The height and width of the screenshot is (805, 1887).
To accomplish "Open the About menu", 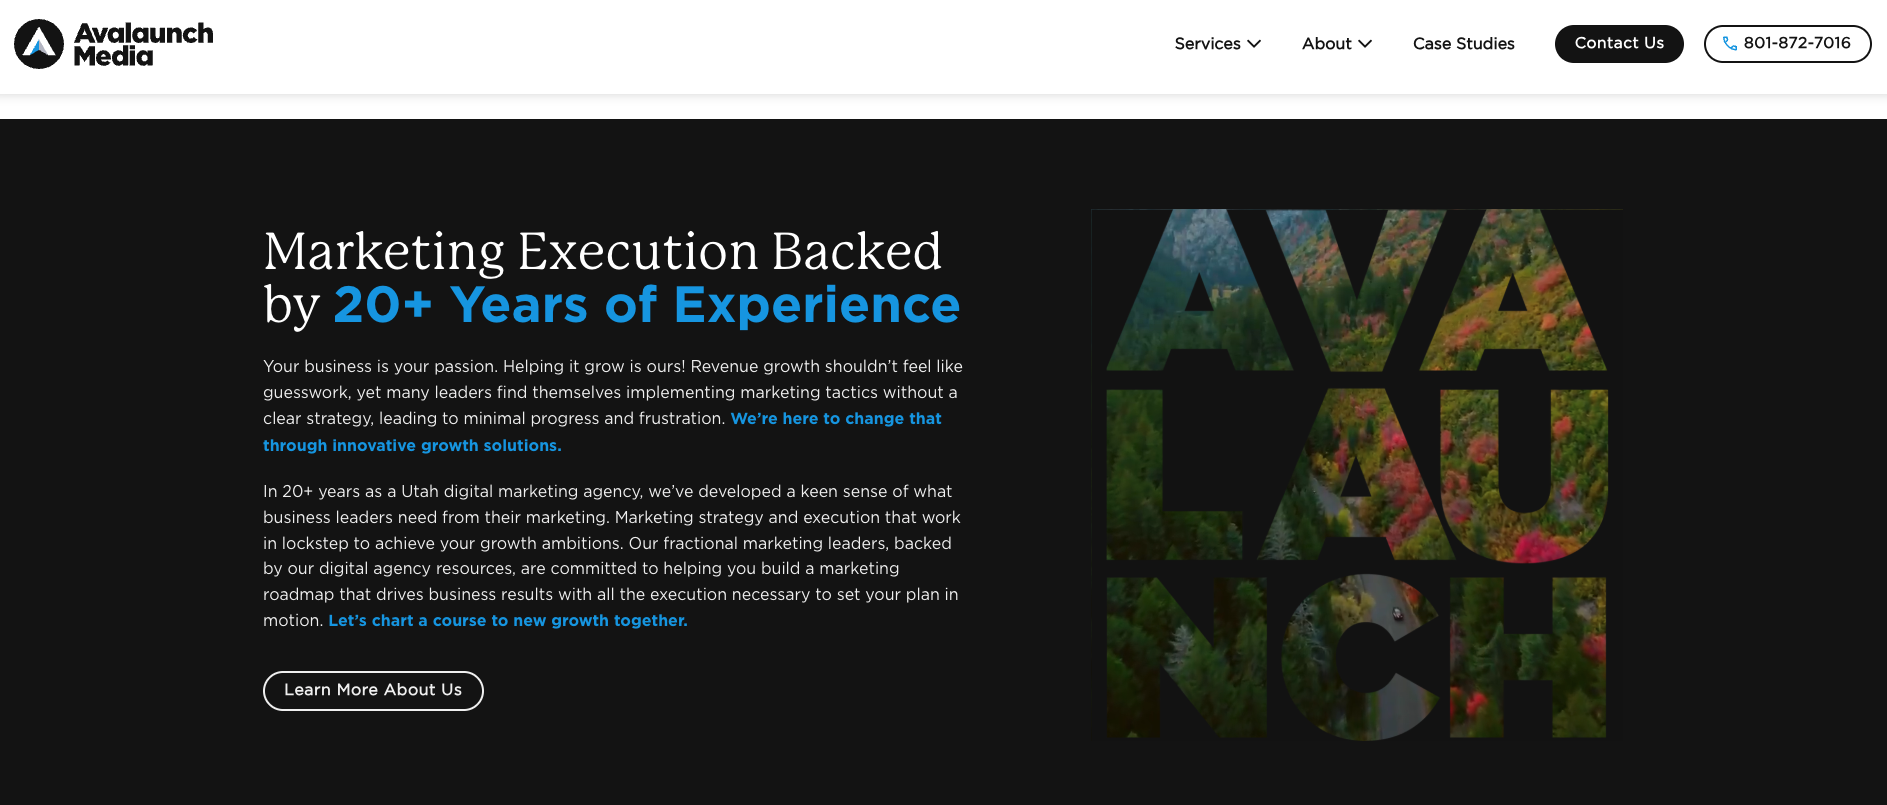I will (x=1326, y=44).
